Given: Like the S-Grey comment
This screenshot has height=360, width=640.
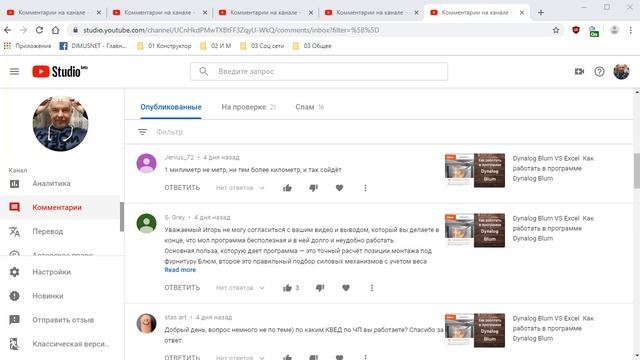Looking at the screenshot, I should (287, 288).
